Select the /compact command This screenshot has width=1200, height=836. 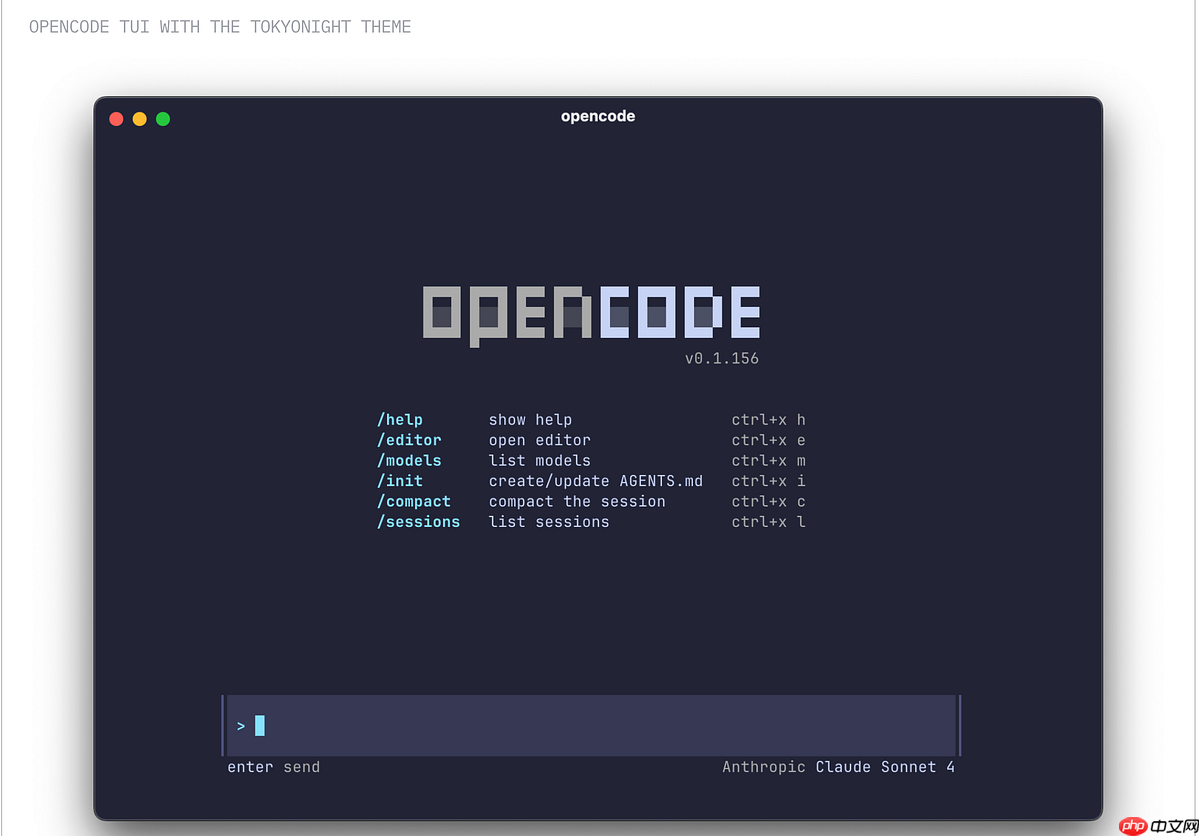click(414, 502)
